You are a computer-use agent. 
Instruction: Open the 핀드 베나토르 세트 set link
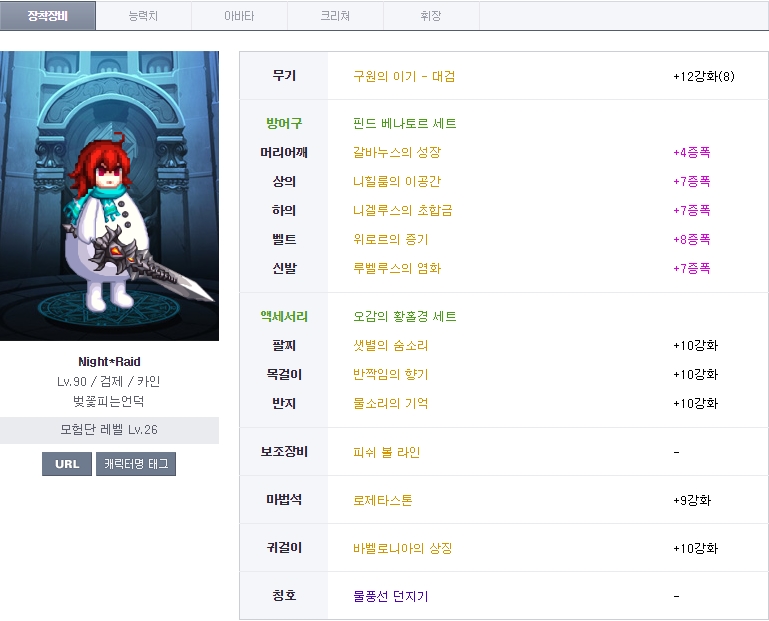coord(405,123)
